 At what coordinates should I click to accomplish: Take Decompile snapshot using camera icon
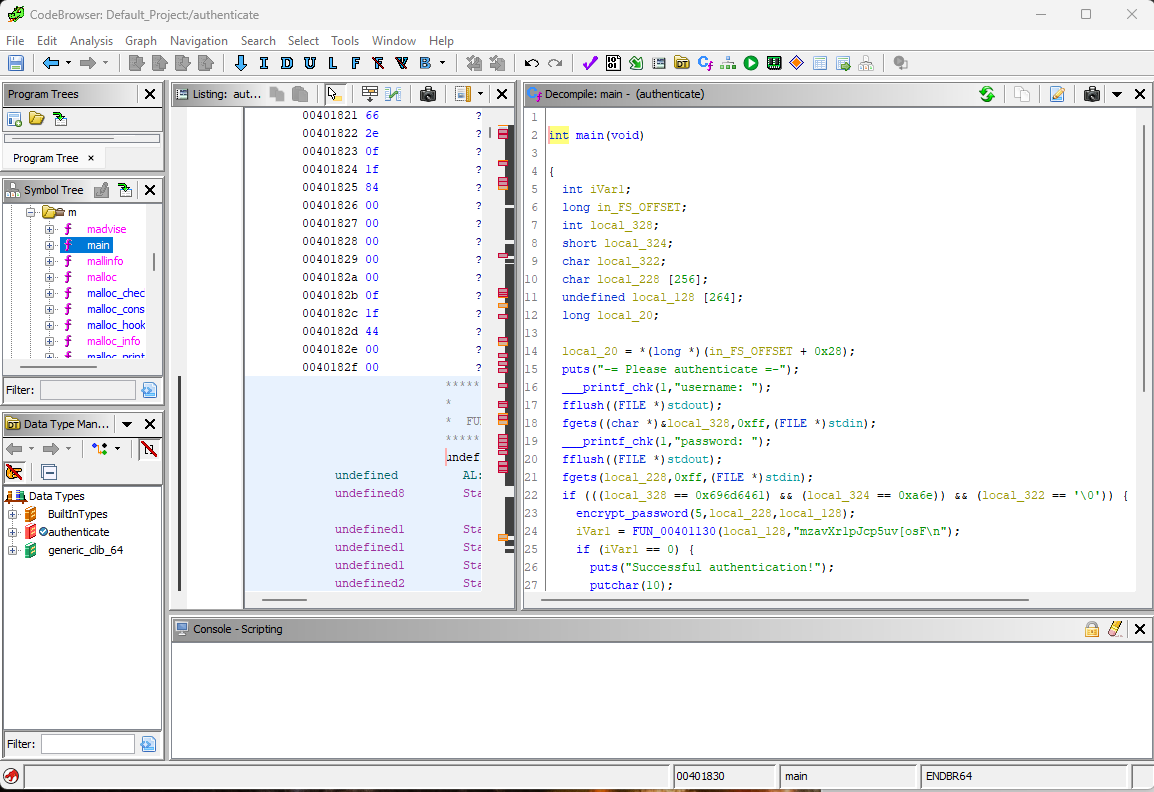coord(1092,94)
